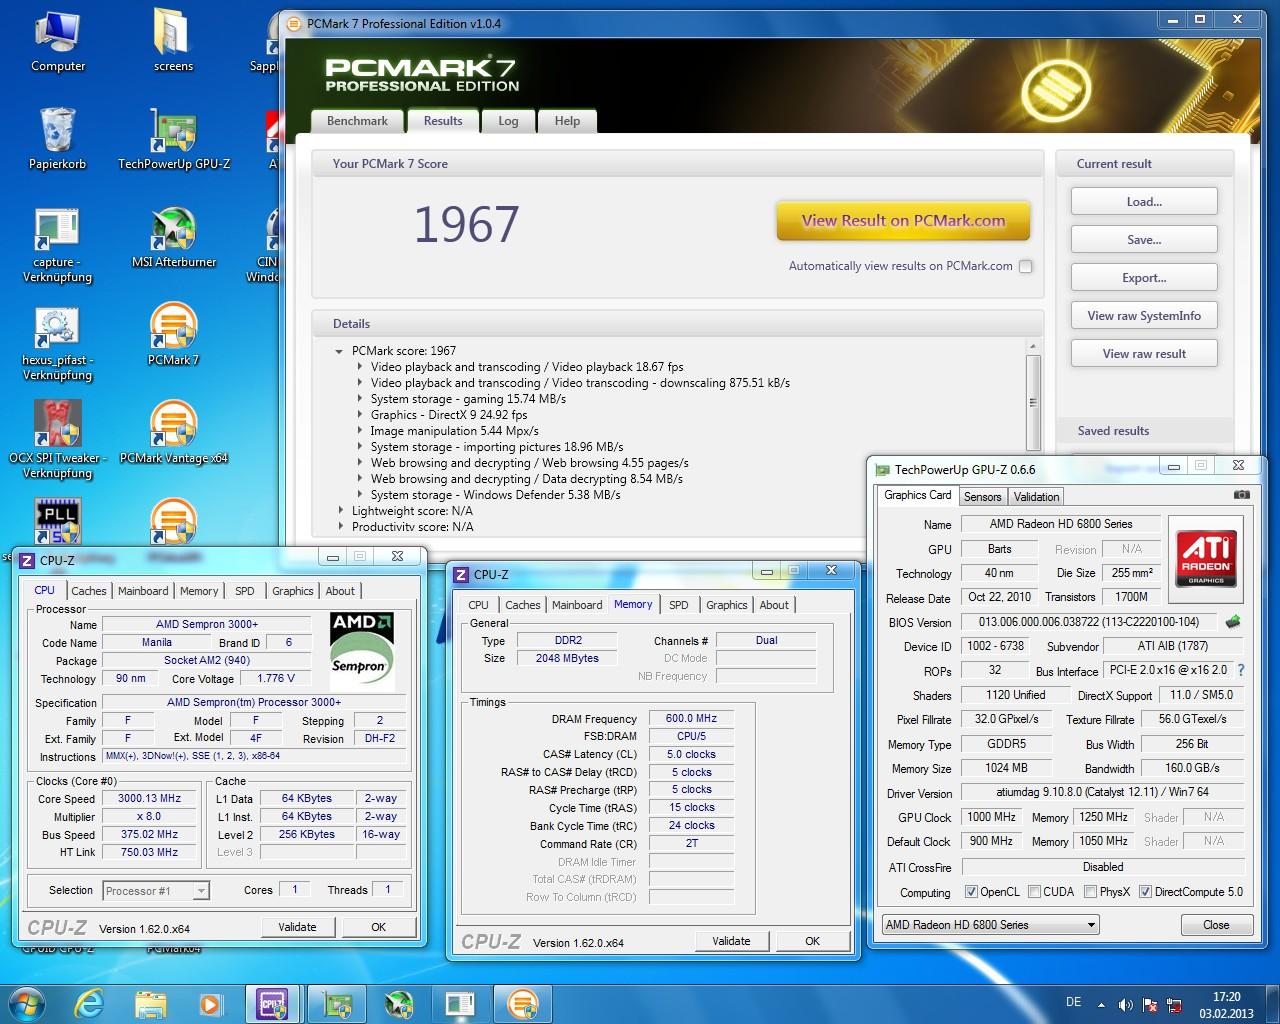Screen dimensions: 1280x1024
Task: Click the GPU-Z BIOS save chip icon
Action: tap(1232, 622)
